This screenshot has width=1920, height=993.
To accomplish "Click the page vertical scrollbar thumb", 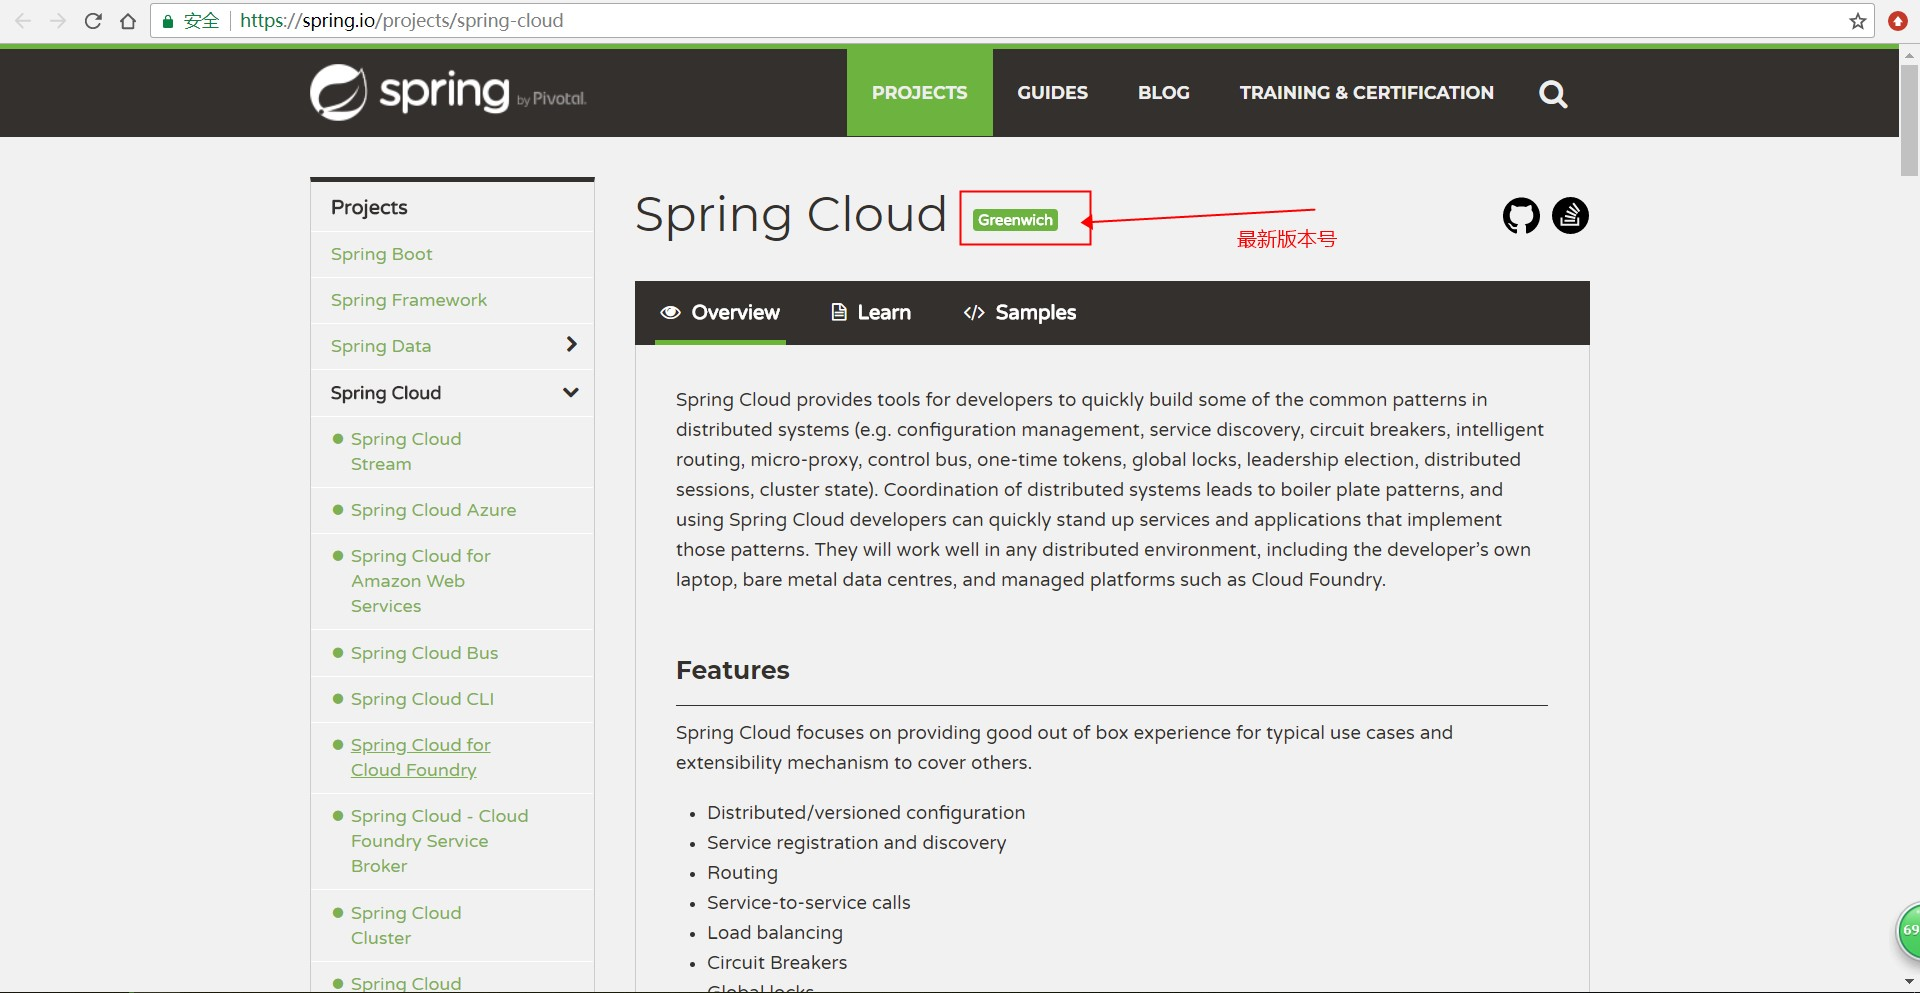I will (1909, 121).
